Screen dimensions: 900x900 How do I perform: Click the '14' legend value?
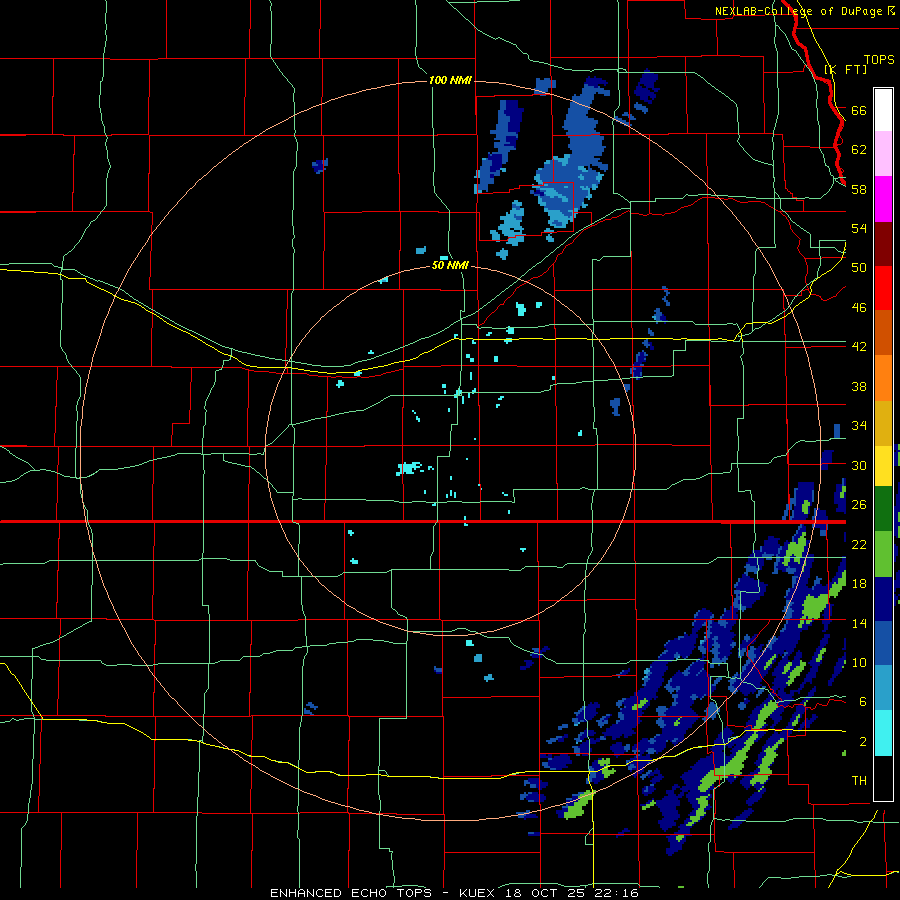(859, 623)
